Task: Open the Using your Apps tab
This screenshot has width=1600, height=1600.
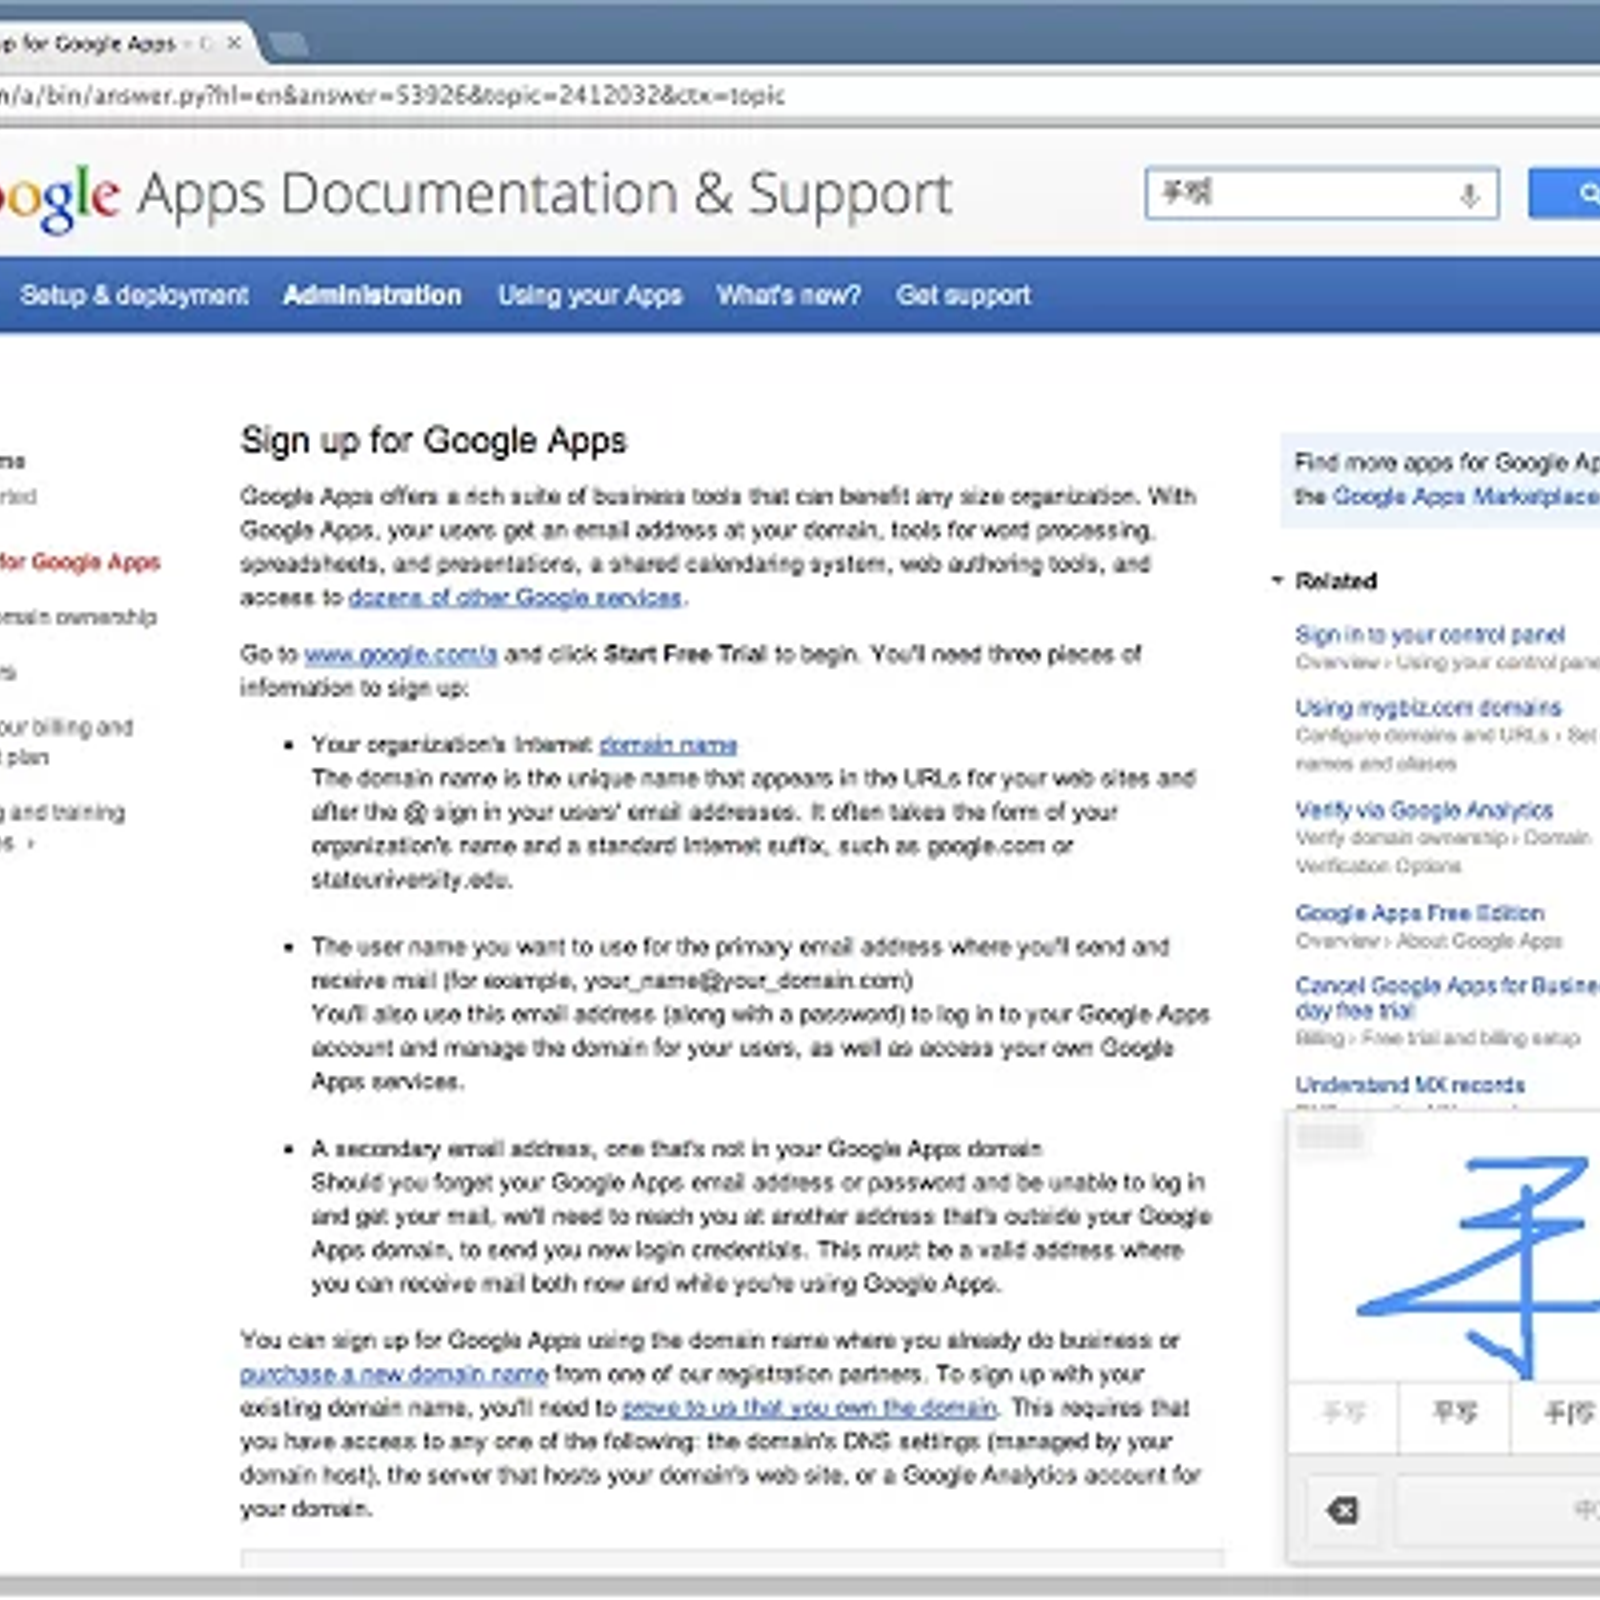Action: click(x=590, y=295)
